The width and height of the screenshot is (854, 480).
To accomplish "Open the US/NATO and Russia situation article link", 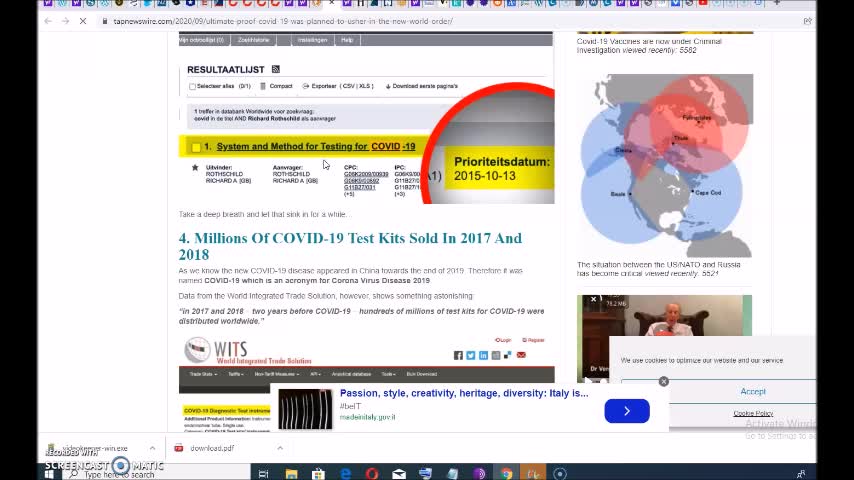I will pos(658,269).
